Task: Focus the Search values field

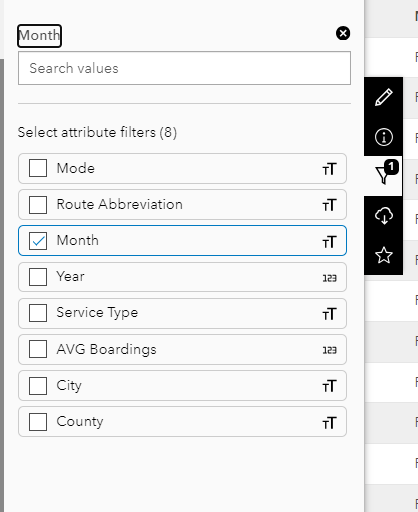Action: point(184,68)
